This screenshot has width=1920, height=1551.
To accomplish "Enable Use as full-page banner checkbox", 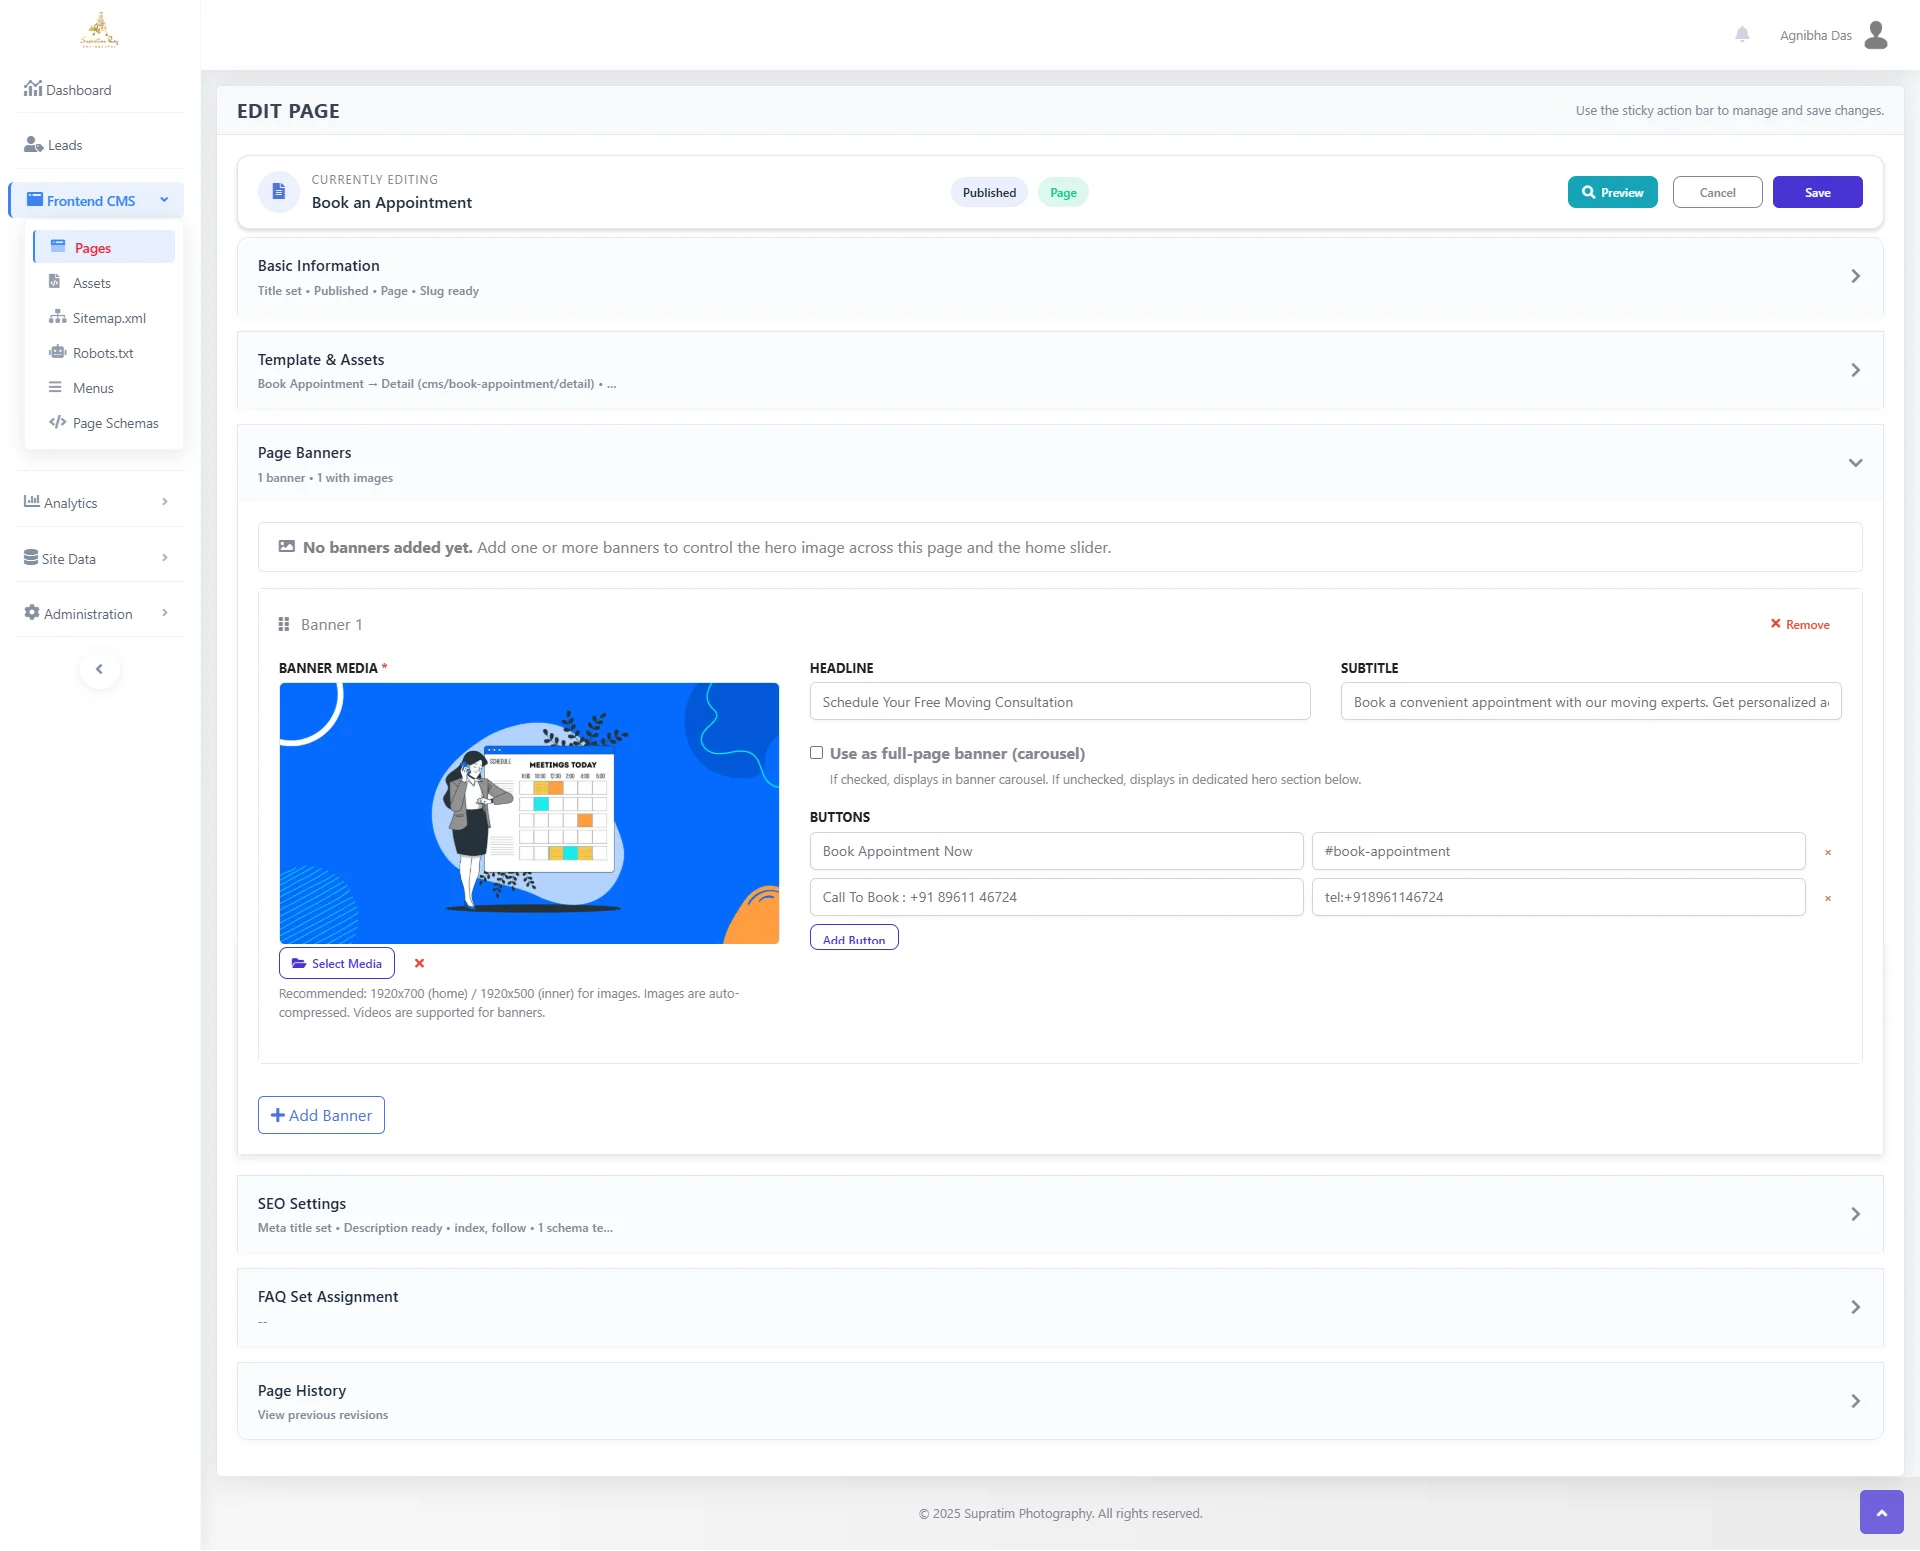I will pos(817,753).
